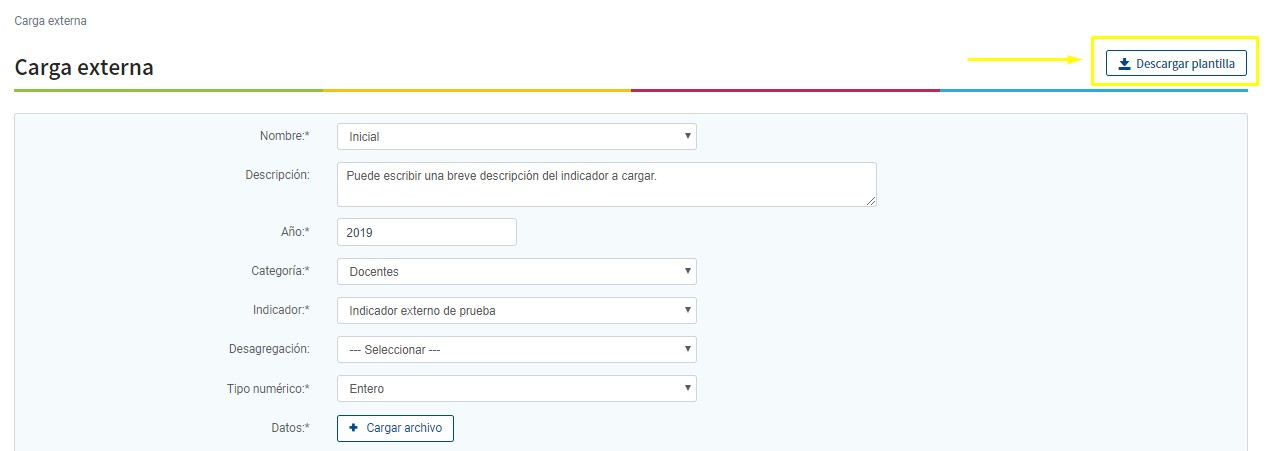Click the Tipo numérico field label
The width and height of the screenshot is (1268, 451).
(268, 388)
